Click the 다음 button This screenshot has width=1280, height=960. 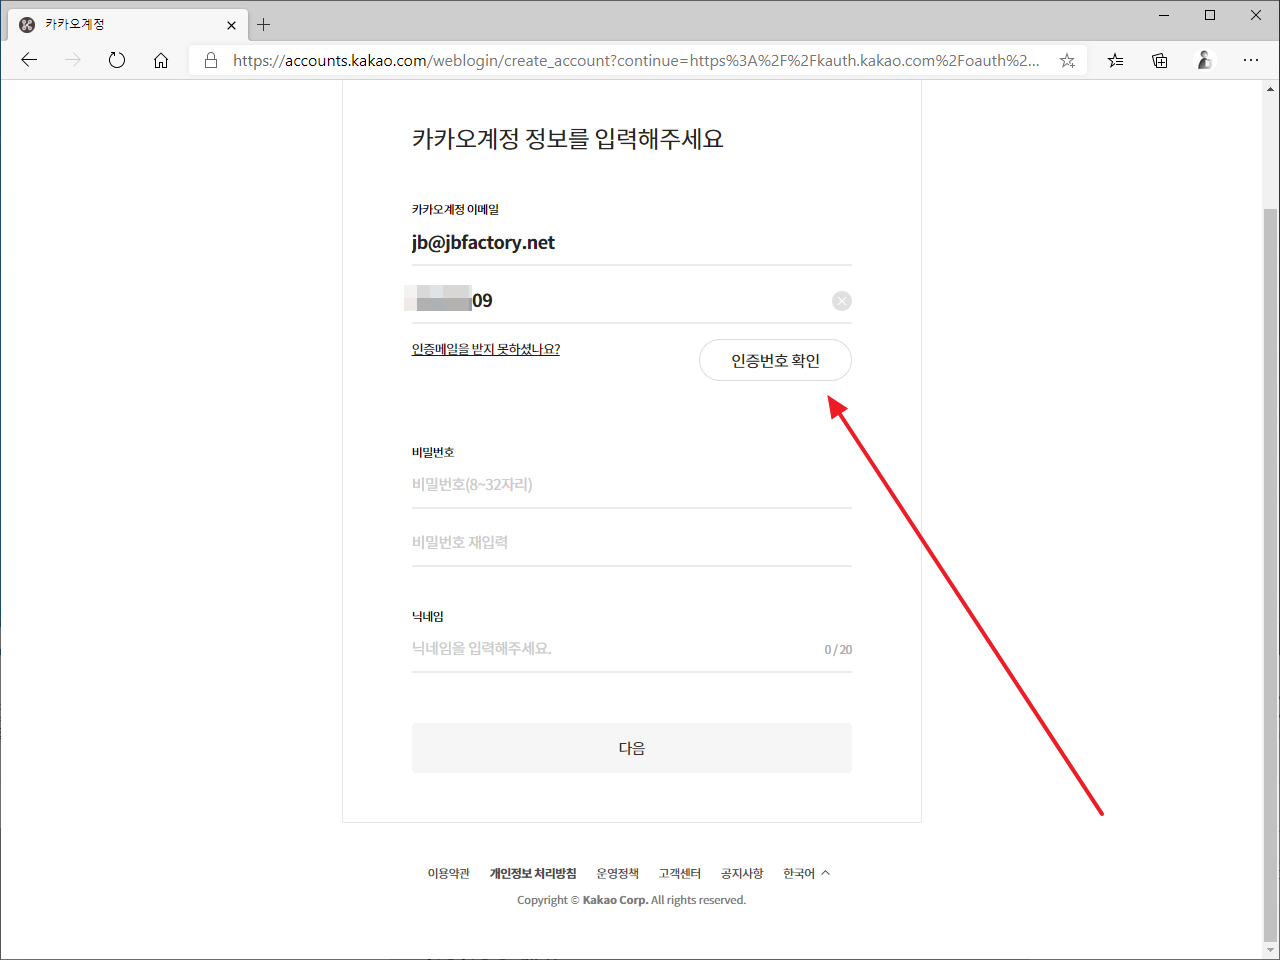(632, 748)
